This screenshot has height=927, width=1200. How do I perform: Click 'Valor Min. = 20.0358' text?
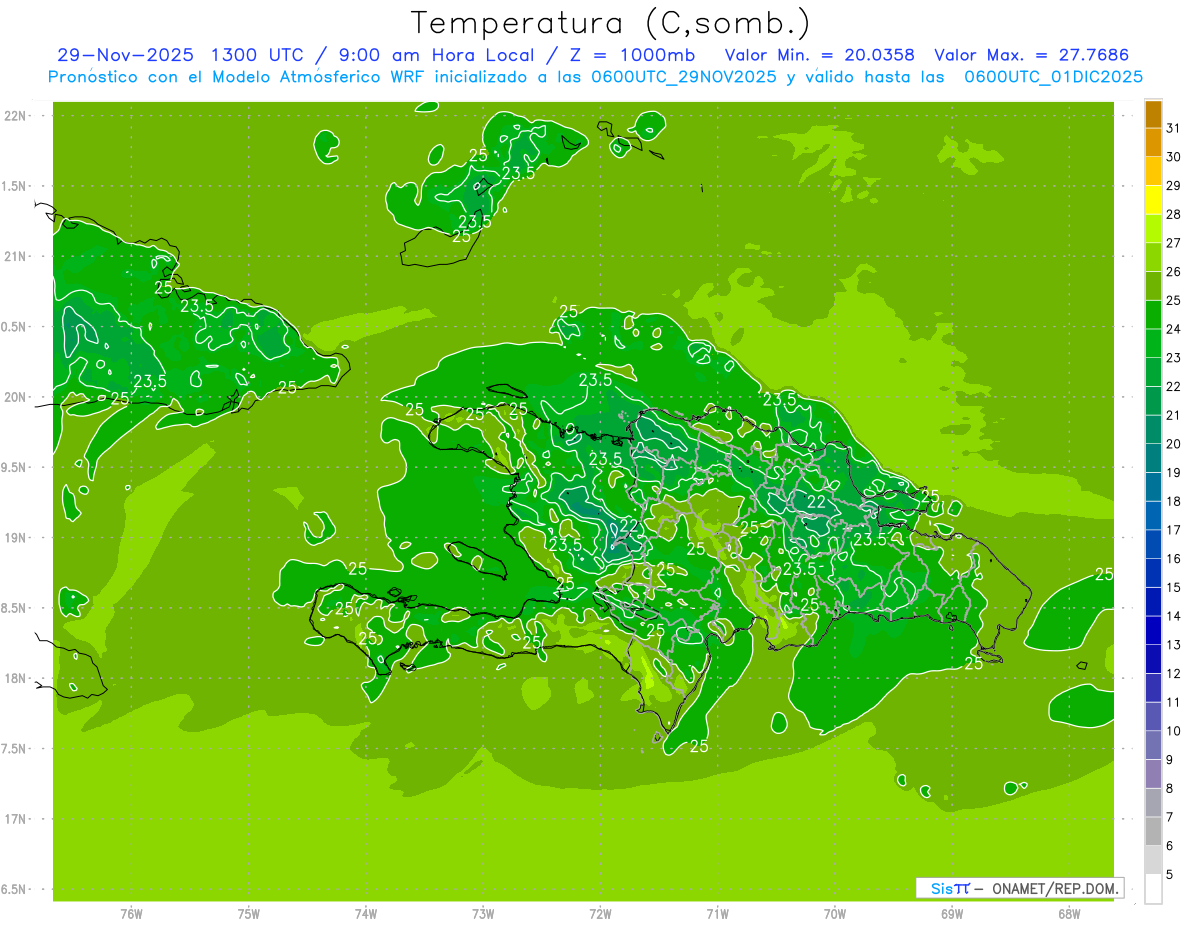click(x=820, y=55)
